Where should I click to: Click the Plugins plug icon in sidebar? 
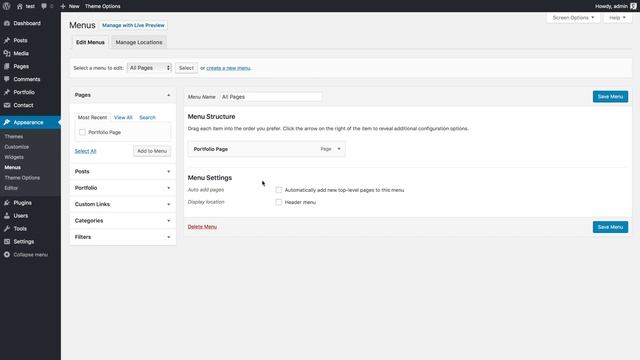(7, 203)
